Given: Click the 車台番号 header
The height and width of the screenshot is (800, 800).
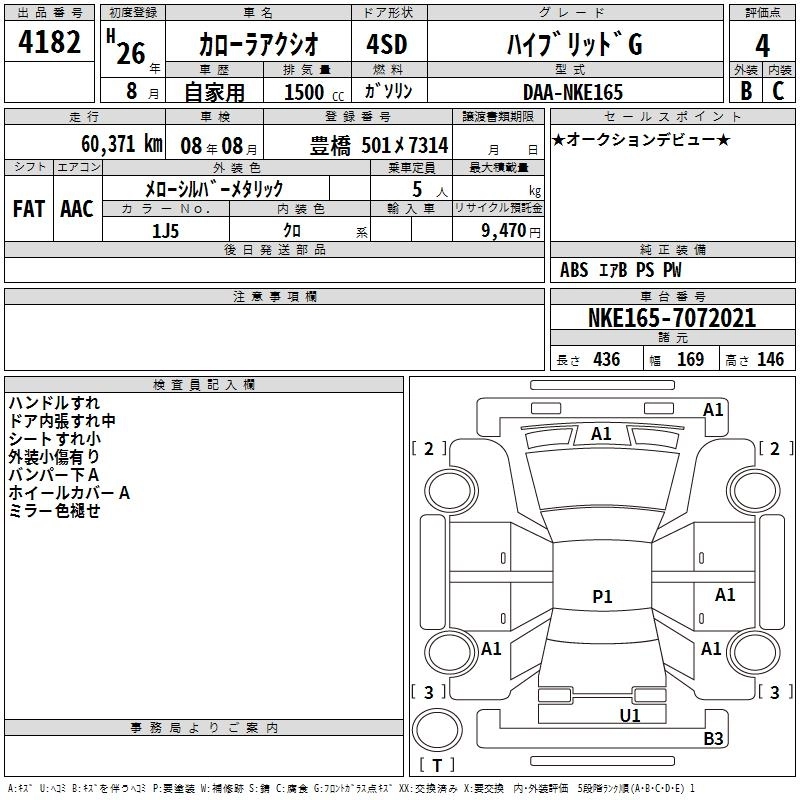Looking at the screenshot, I should (x=672, y=296).
